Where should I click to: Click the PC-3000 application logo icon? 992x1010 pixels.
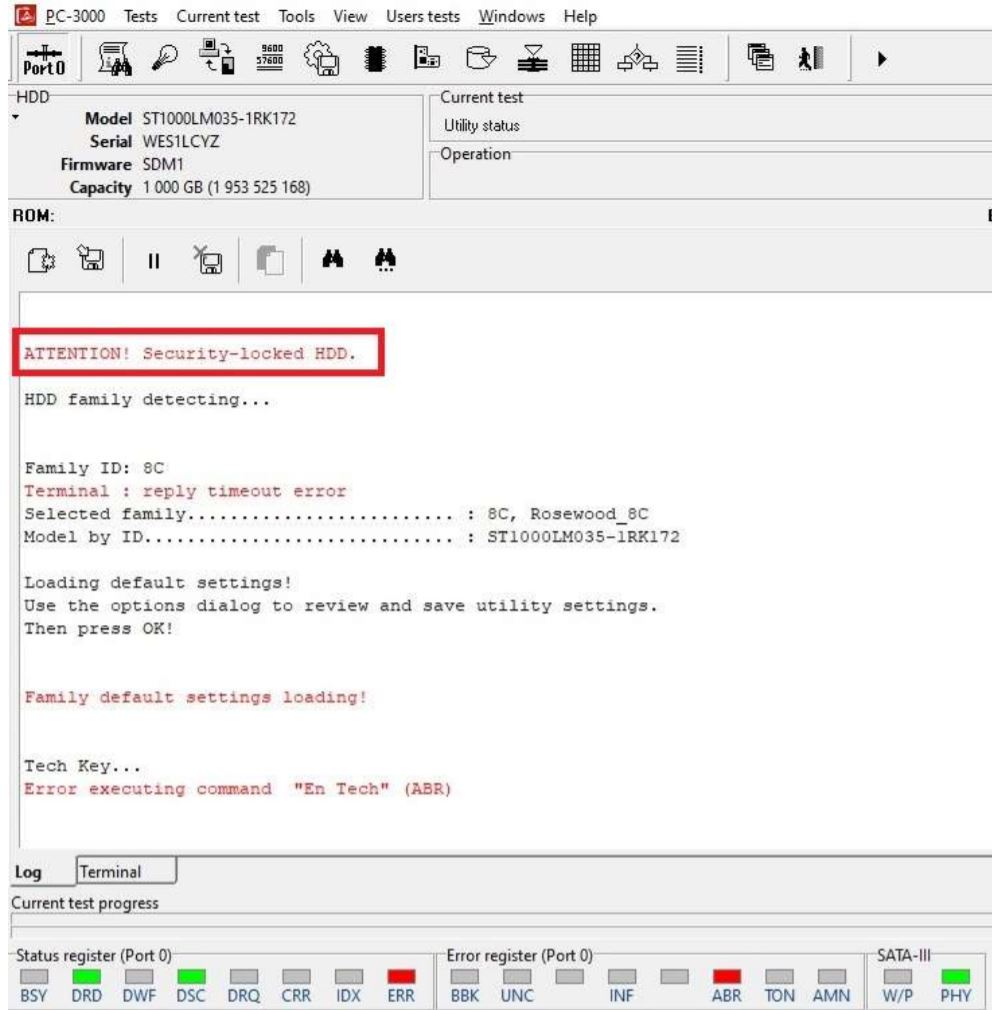click(x=26, y=15)
